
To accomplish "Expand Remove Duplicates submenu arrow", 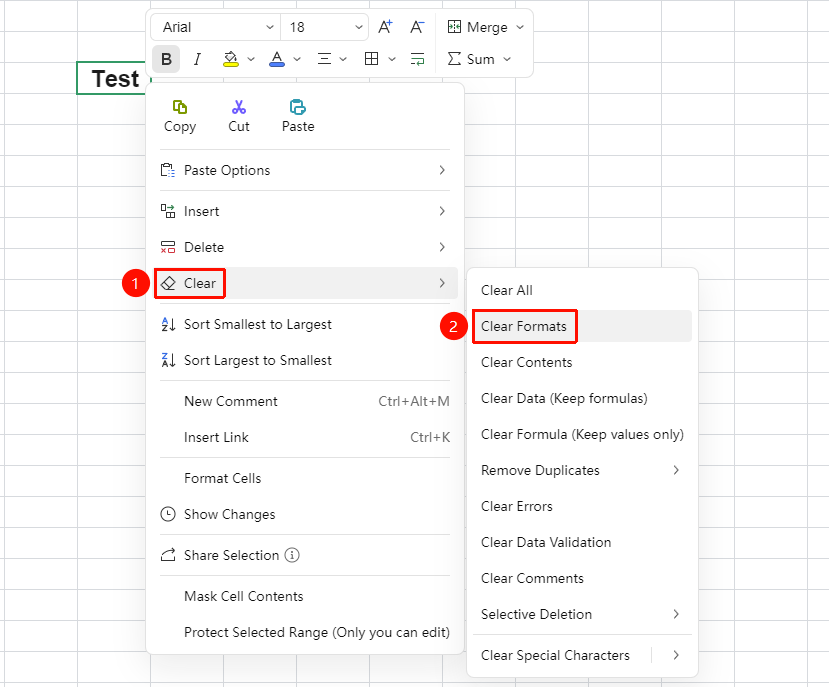I will 676,470.
